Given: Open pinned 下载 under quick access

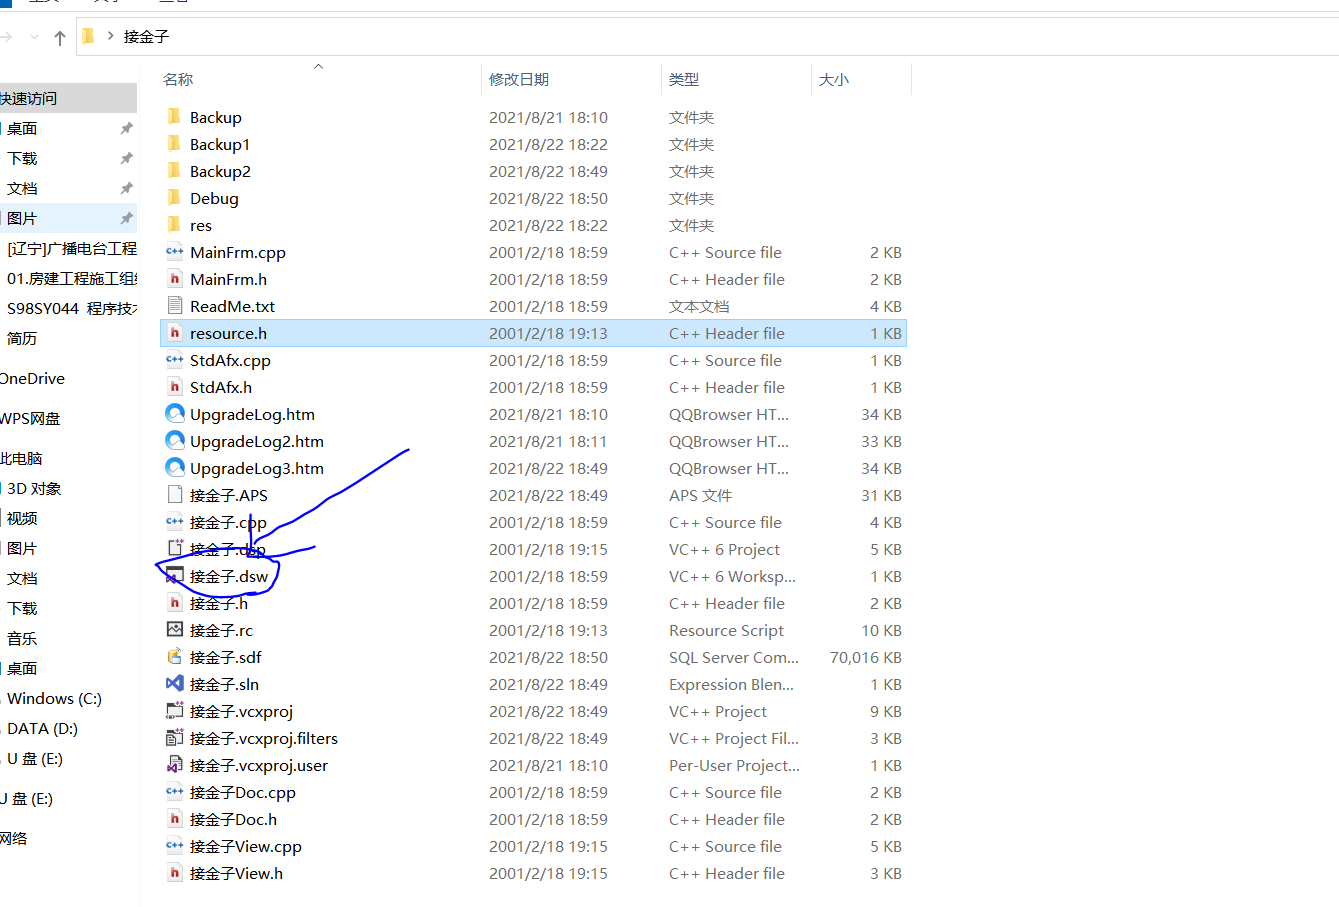Looking at the screenshot, I should click(x=22, y=158).
